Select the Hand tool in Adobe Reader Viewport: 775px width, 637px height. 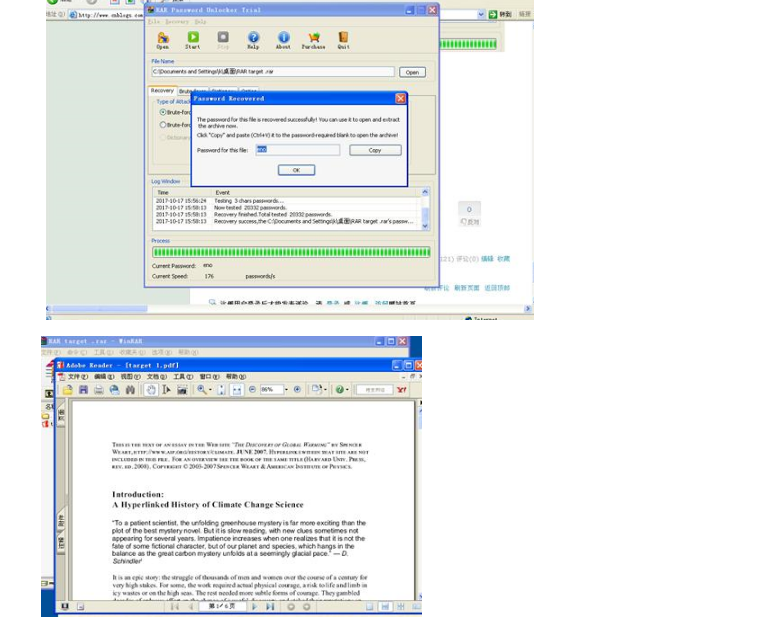[x=151, y=389]
